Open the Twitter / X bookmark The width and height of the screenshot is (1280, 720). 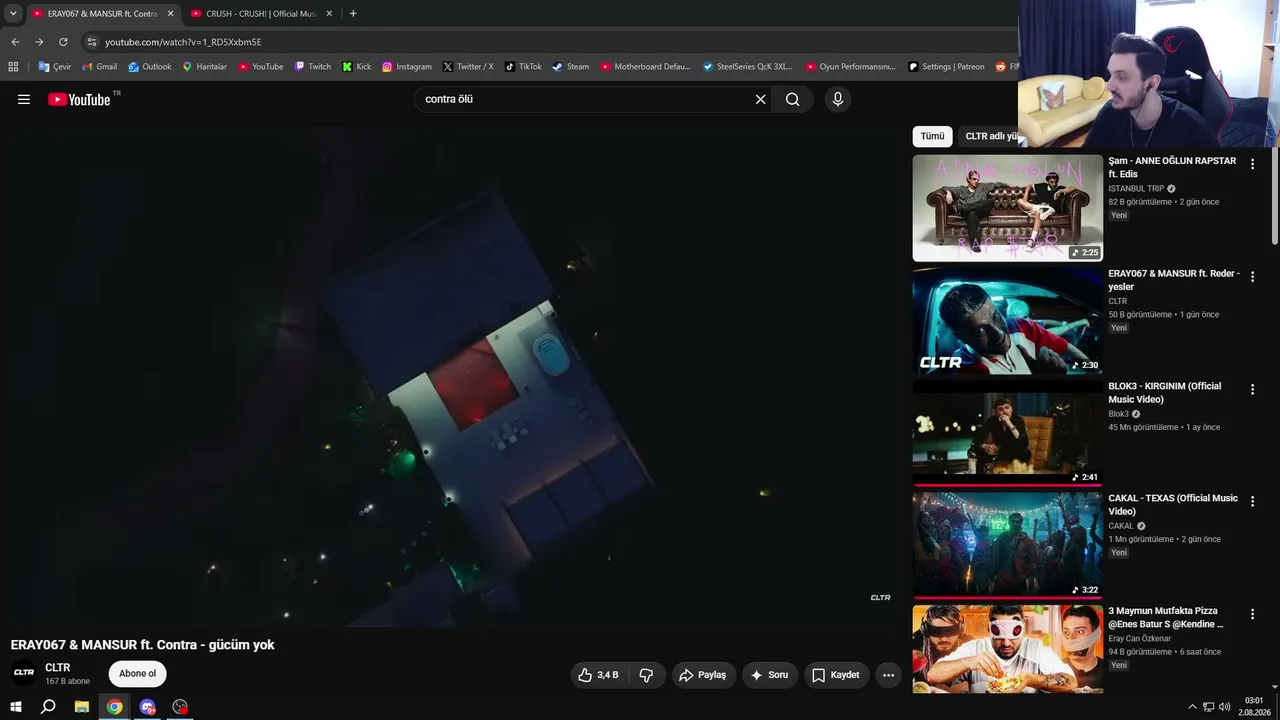468,67
